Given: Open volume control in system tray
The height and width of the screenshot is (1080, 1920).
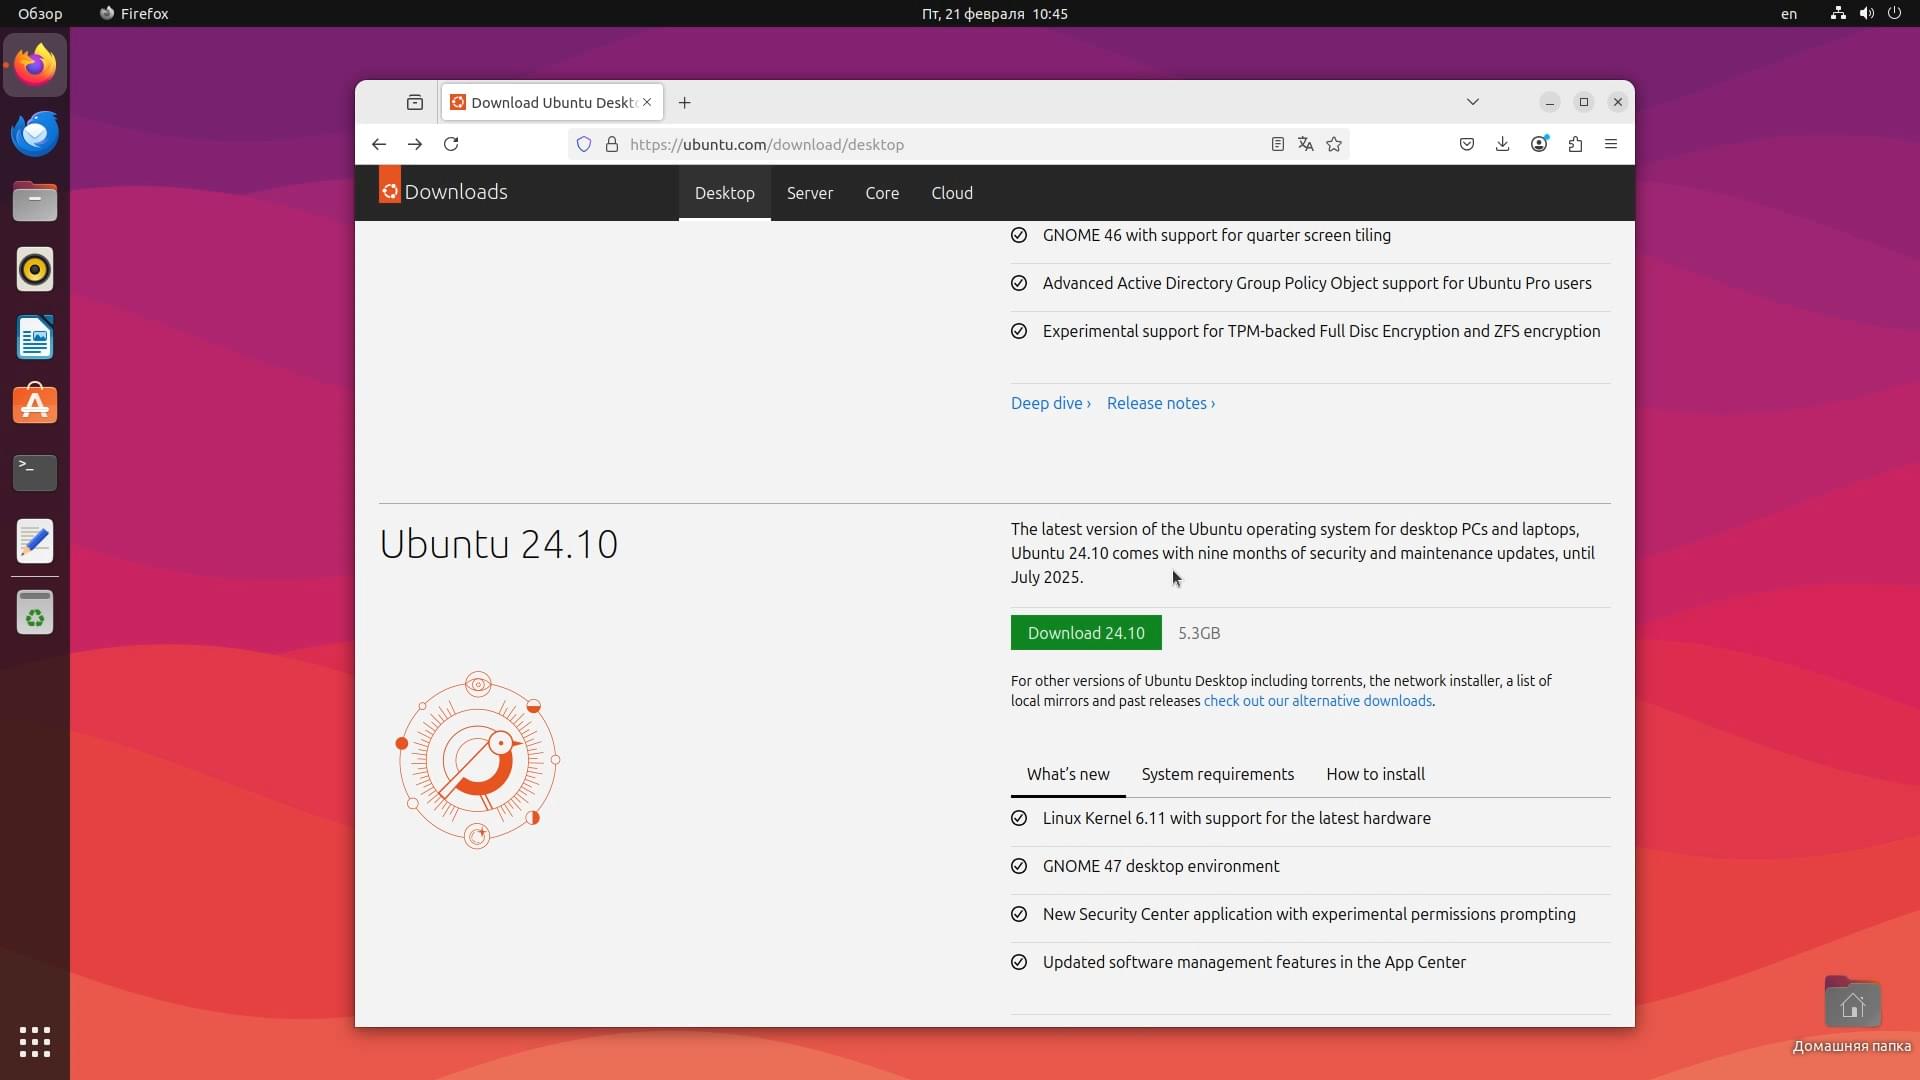Looking at the screenshot, I should point(1866,13).
